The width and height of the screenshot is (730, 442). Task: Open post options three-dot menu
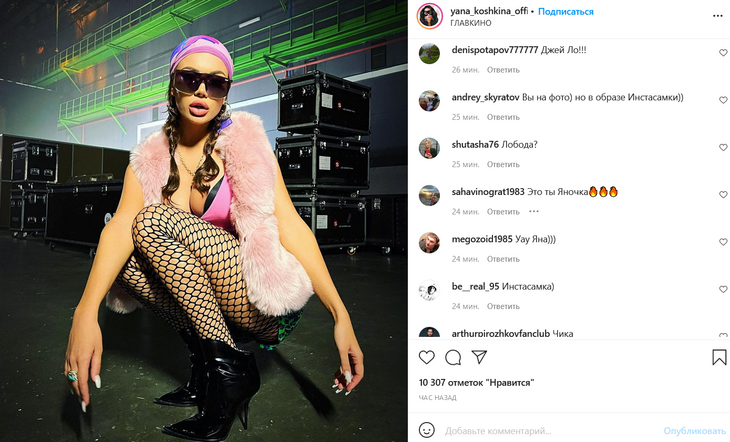pos(718,16)
